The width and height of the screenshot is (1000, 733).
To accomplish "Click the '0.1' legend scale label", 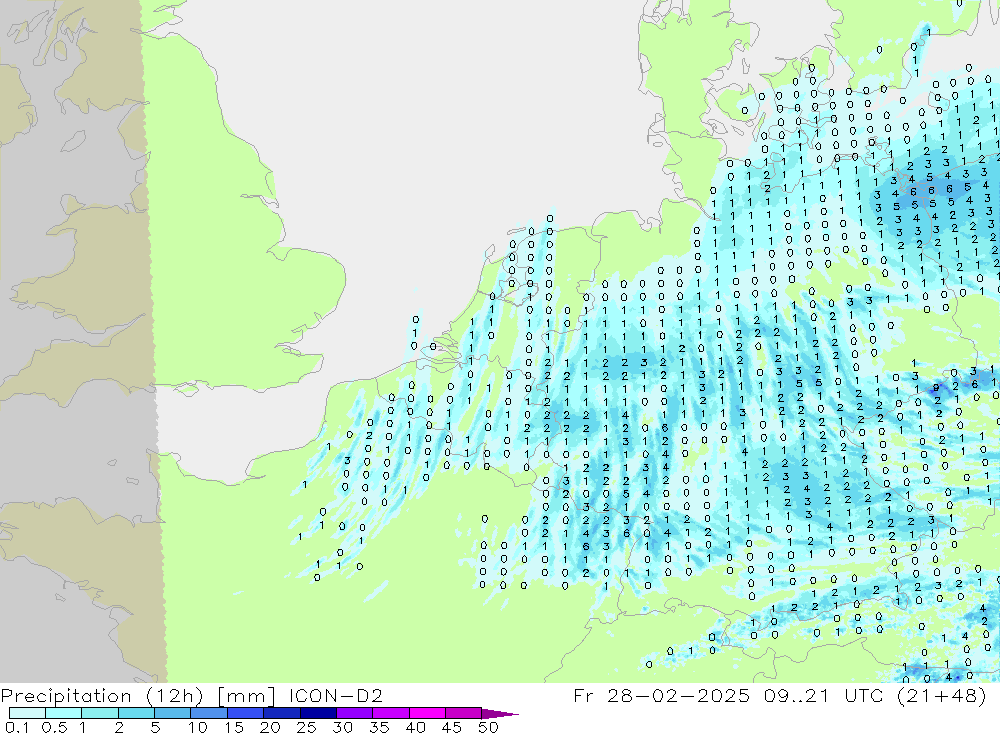I will (x=17, y=727).
